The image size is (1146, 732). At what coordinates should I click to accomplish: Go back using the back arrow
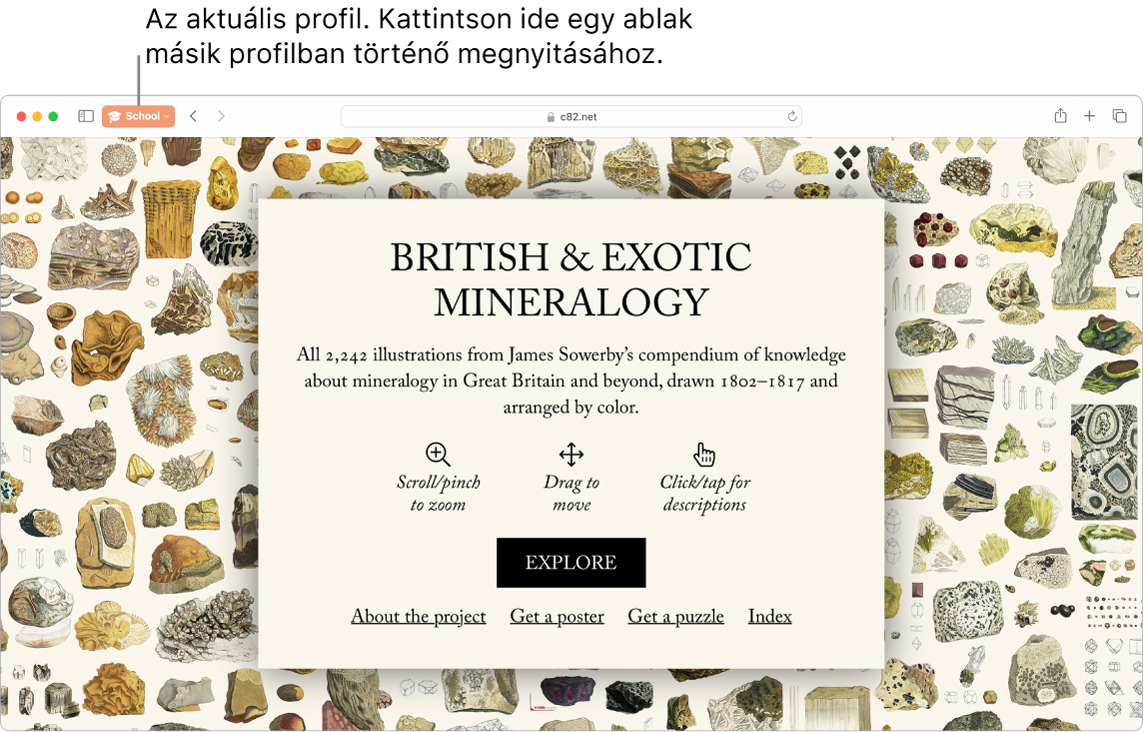tap(193, 115)
